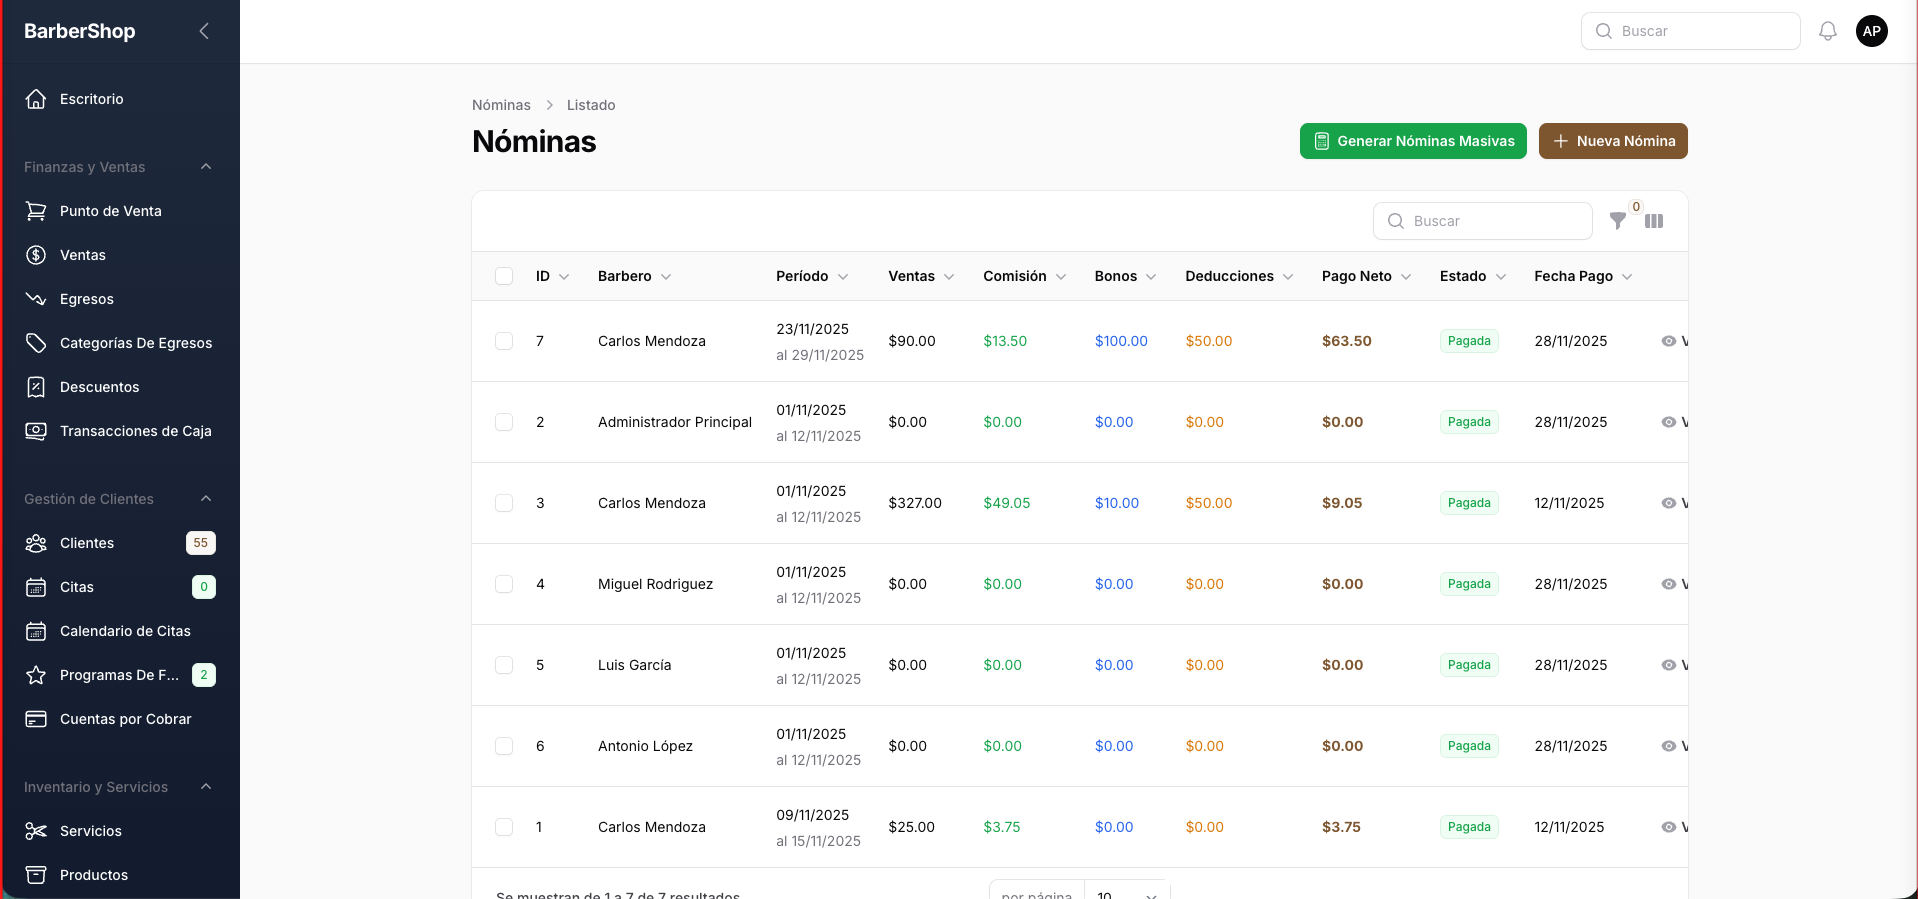Click the Calendario de Citas icon
Screen dimensions: 1918x899
[x=36, y=631]
